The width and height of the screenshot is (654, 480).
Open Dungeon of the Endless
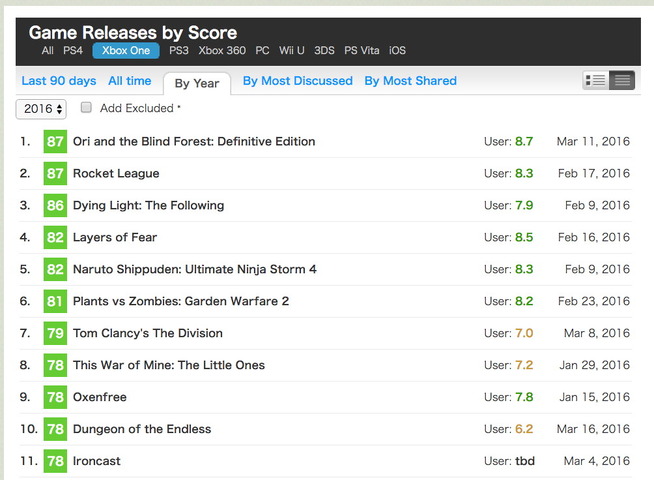(142, 429)
